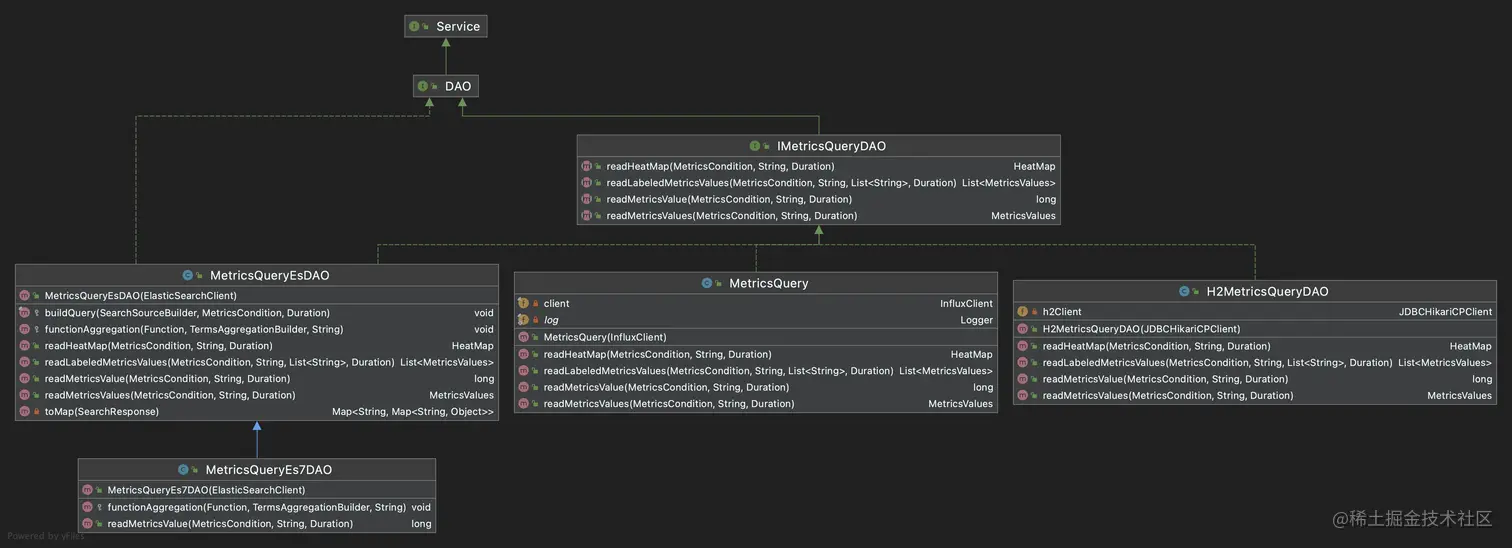Click method icon of toMap in MetricsQueryEsDAO
This screenshot has width=1512, height=548.
(24, 411)
